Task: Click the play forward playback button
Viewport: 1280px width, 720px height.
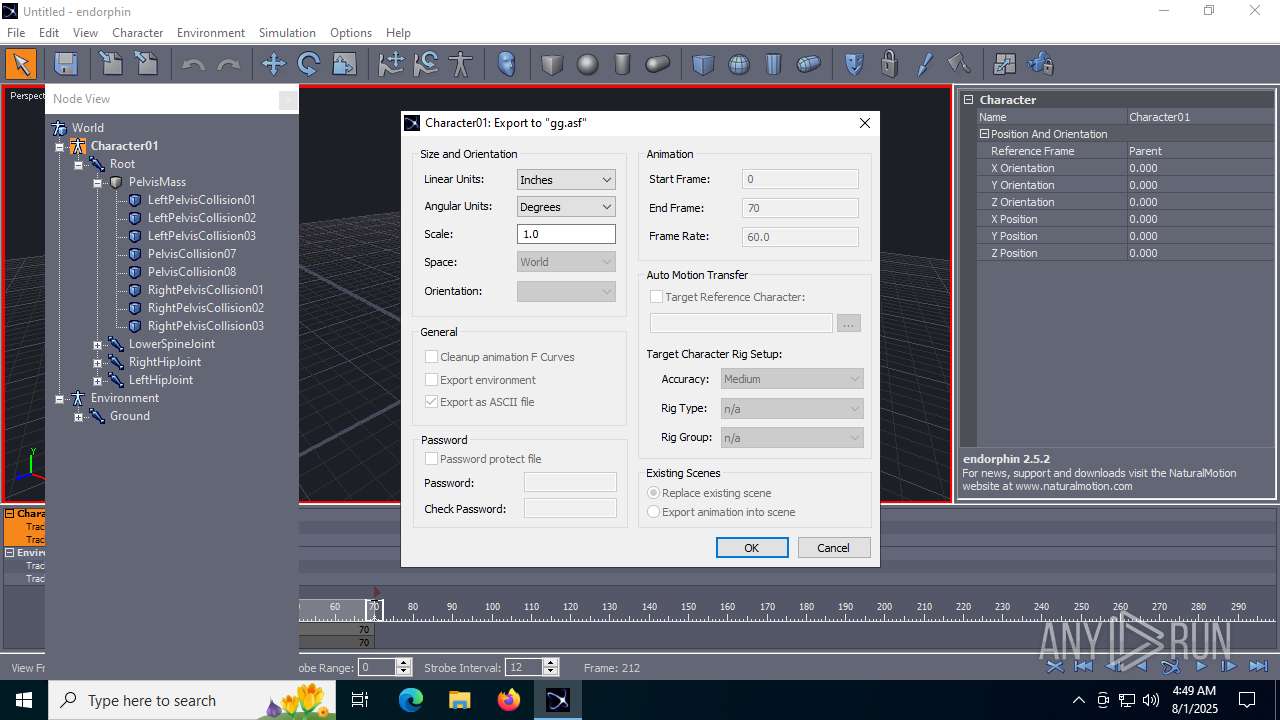Action: [1201, 666]
